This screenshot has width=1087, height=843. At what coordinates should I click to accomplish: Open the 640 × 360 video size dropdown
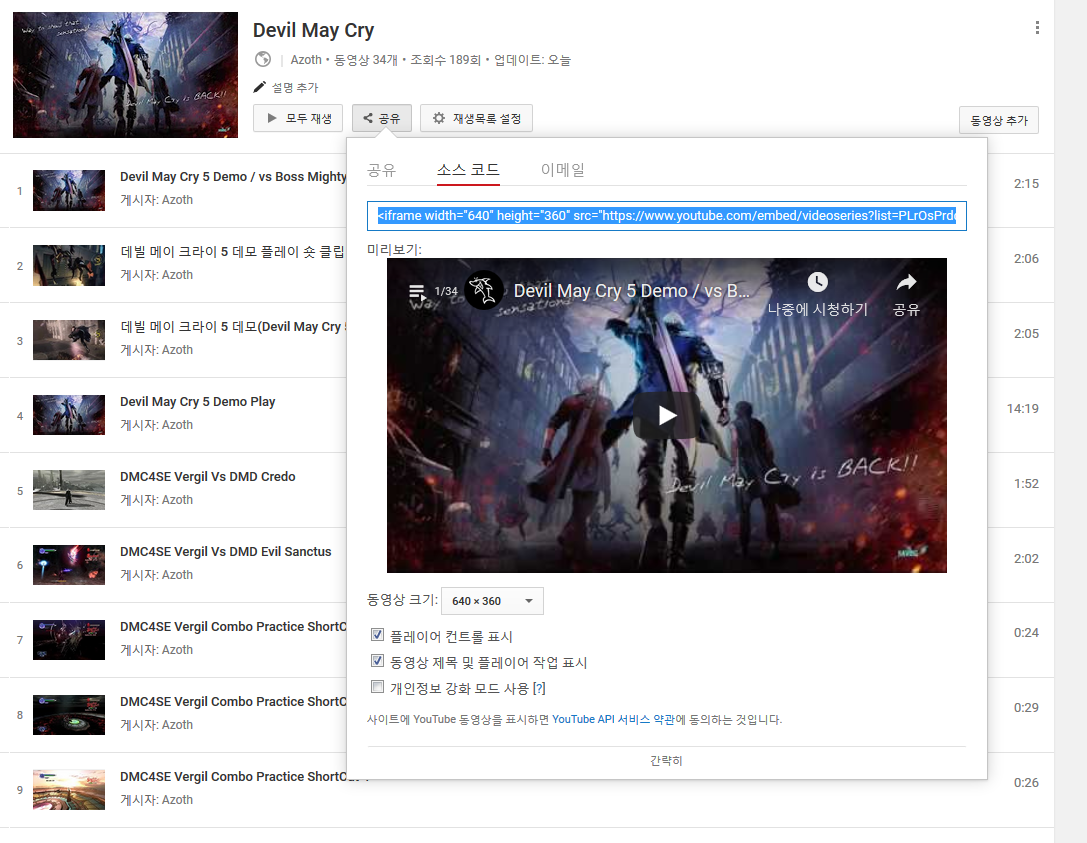click(492, 601)
